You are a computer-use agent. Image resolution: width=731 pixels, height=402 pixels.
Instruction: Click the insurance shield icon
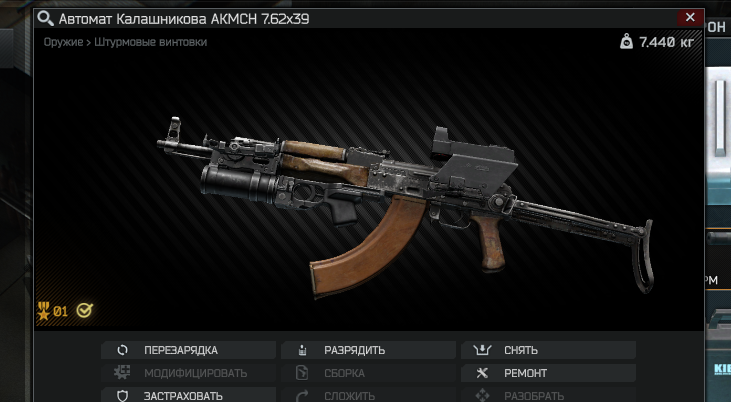coord(122,396)
